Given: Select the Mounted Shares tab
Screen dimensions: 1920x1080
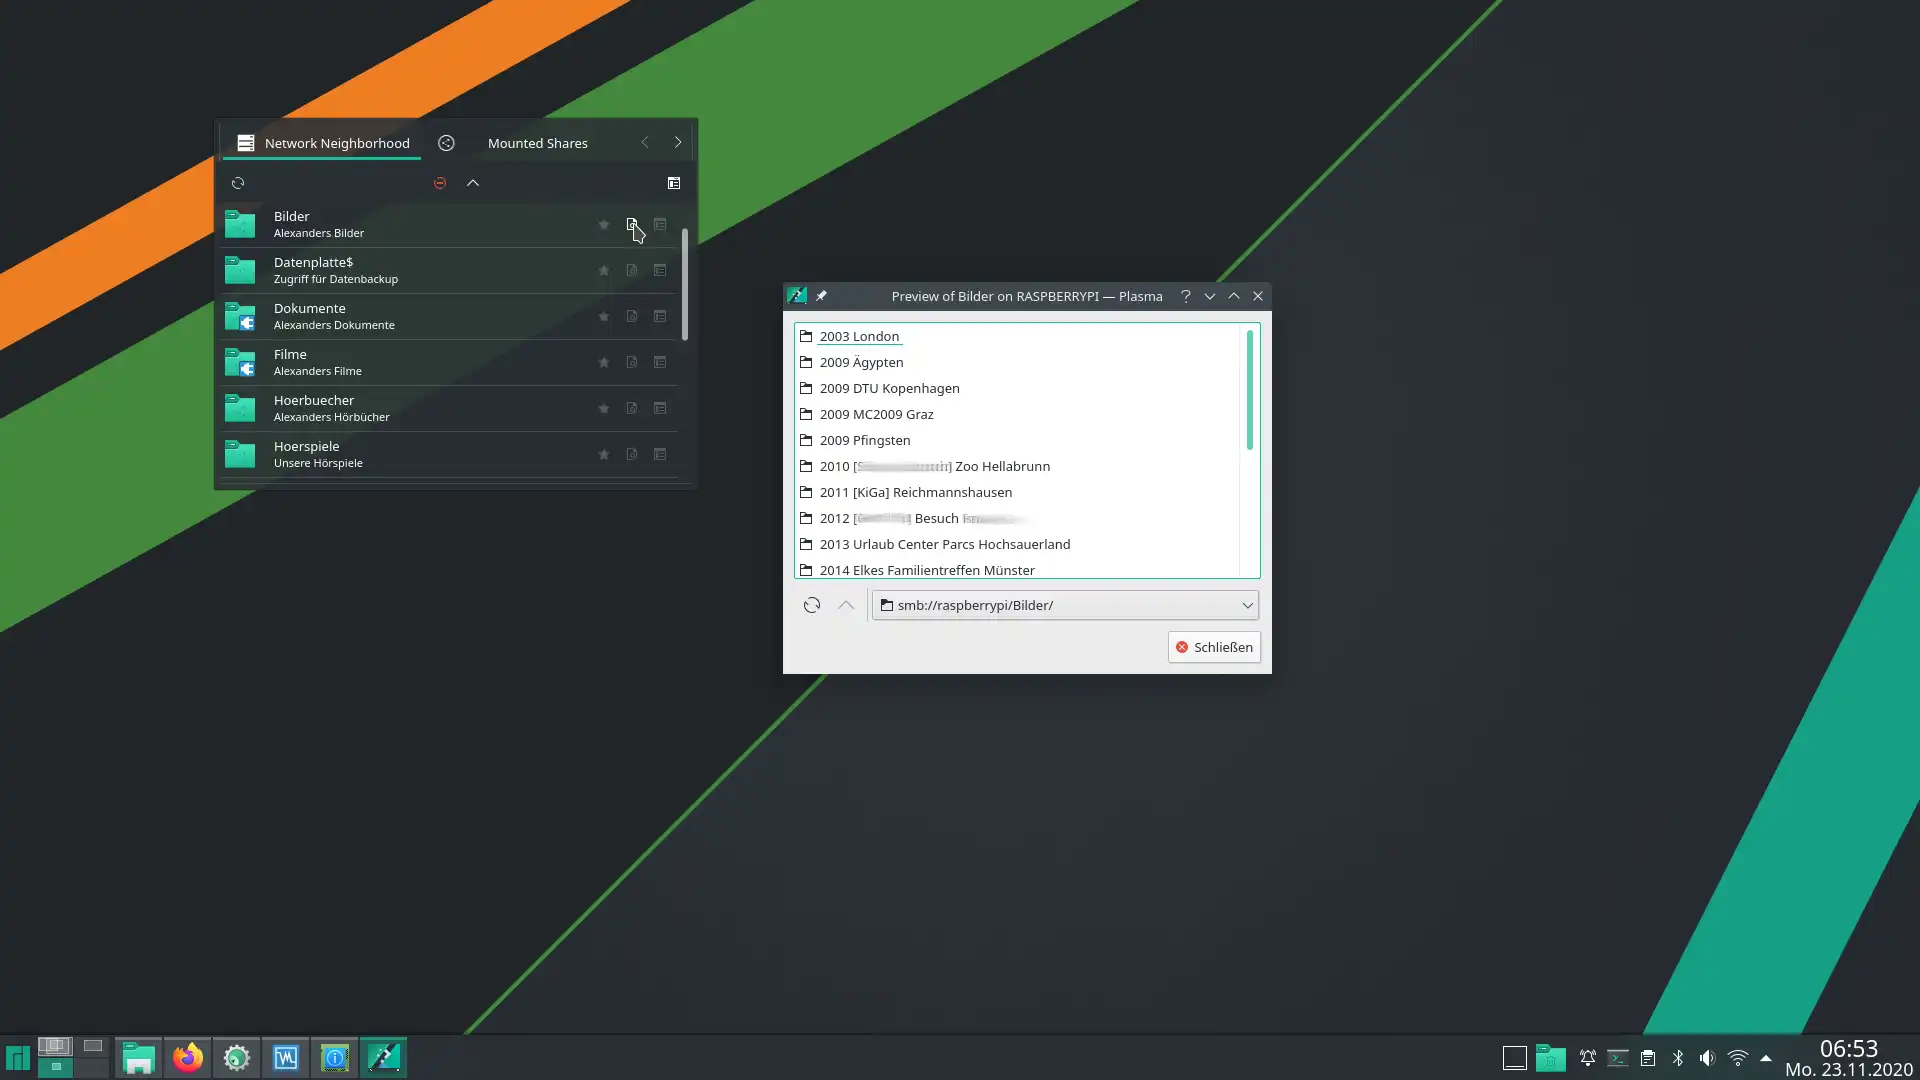Looking at the screenshot, I should (x=538, y=142).
